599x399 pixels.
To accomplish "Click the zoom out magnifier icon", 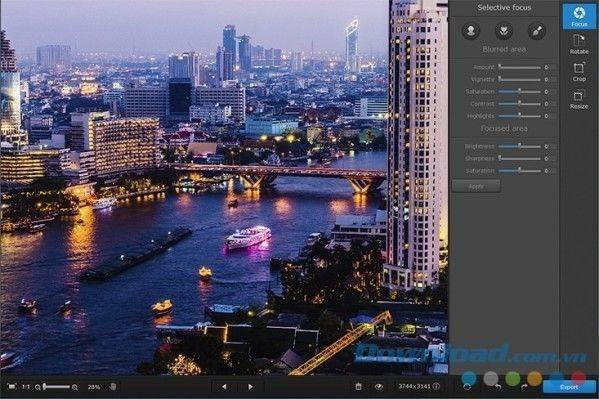I will tap(38, 387).
